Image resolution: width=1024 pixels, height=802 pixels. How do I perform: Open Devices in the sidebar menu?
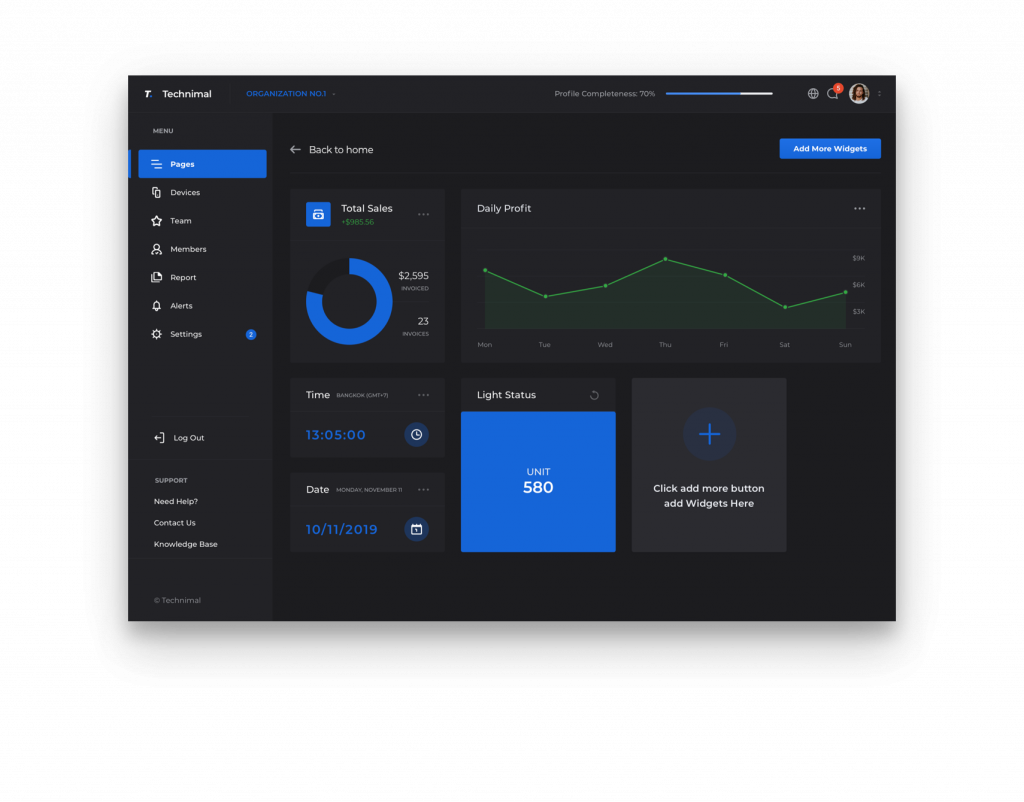point(184,193)
